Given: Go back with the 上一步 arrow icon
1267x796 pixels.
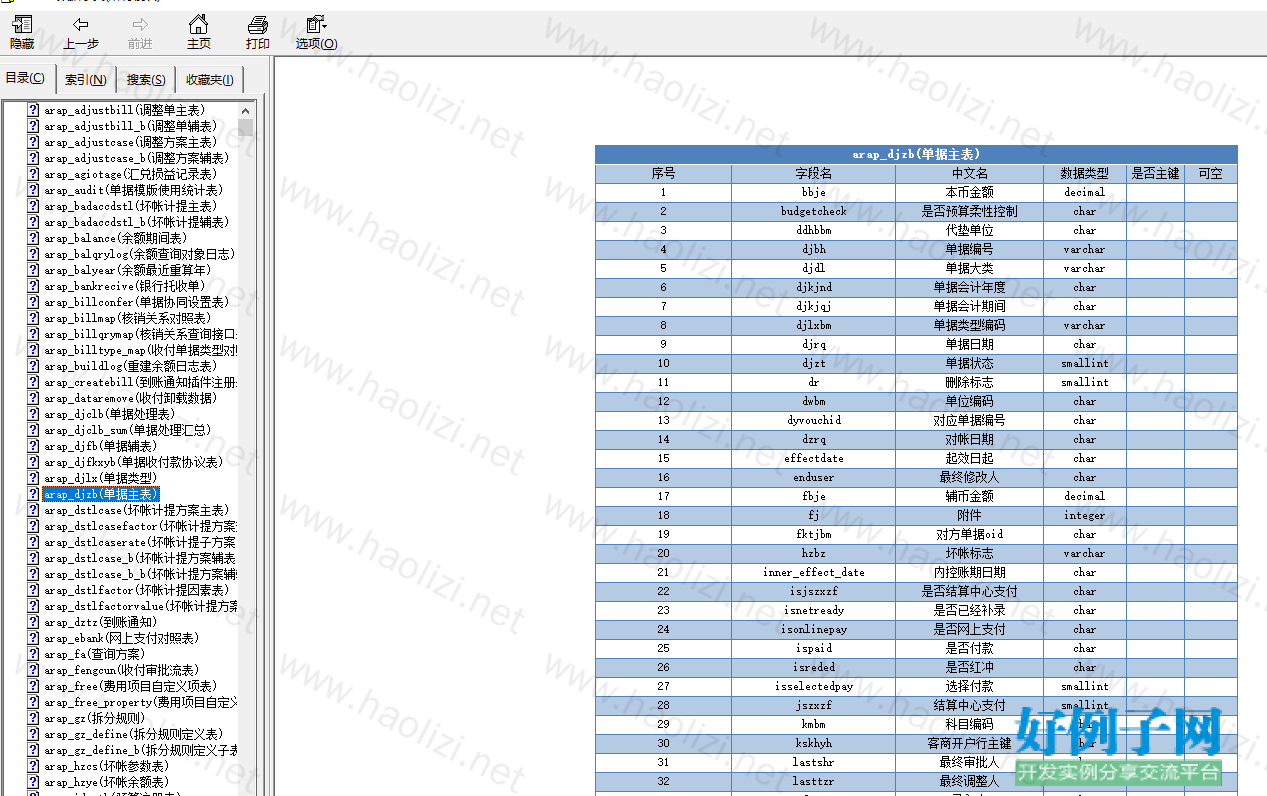Looking at the screenshot, I should click(x=81, y=25).
